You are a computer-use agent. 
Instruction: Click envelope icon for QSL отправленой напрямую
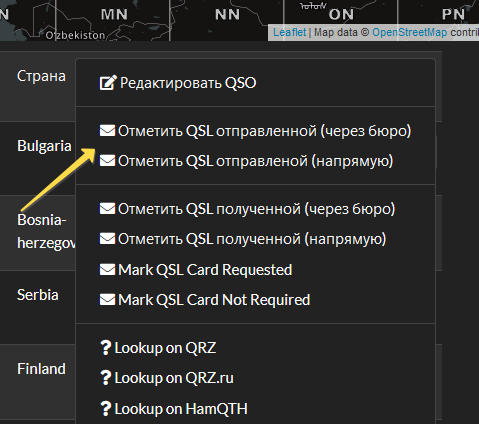(x=107, y=161)
